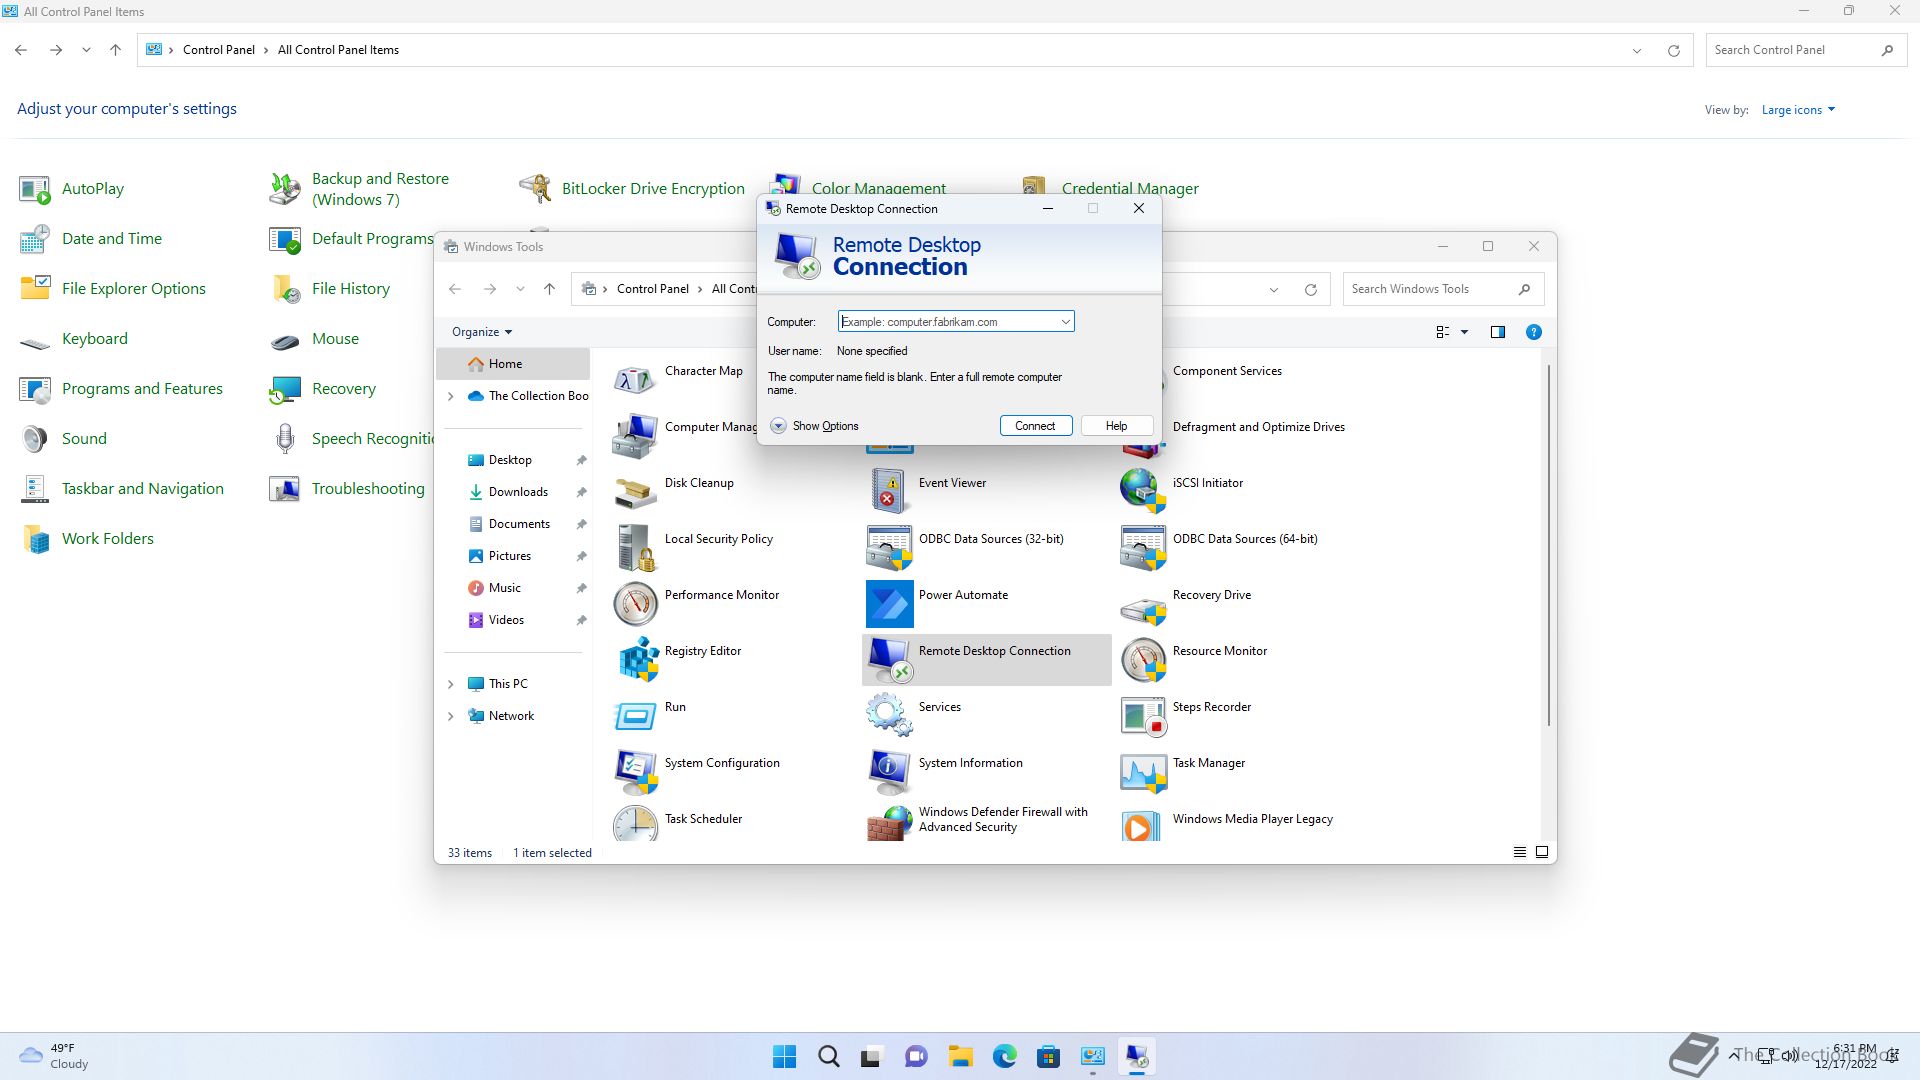
Task: Open the weather widget showing 49°F
Action: tap(54, 1056)
